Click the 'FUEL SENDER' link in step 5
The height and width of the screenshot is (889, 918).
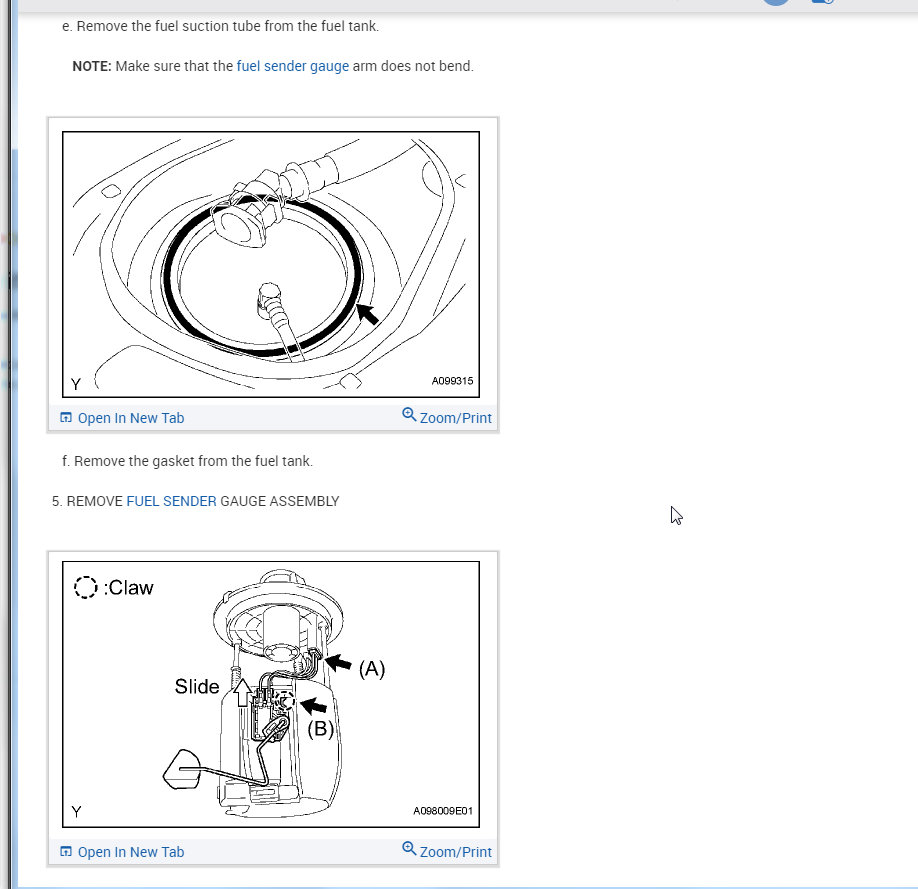[x=171, y=501]
